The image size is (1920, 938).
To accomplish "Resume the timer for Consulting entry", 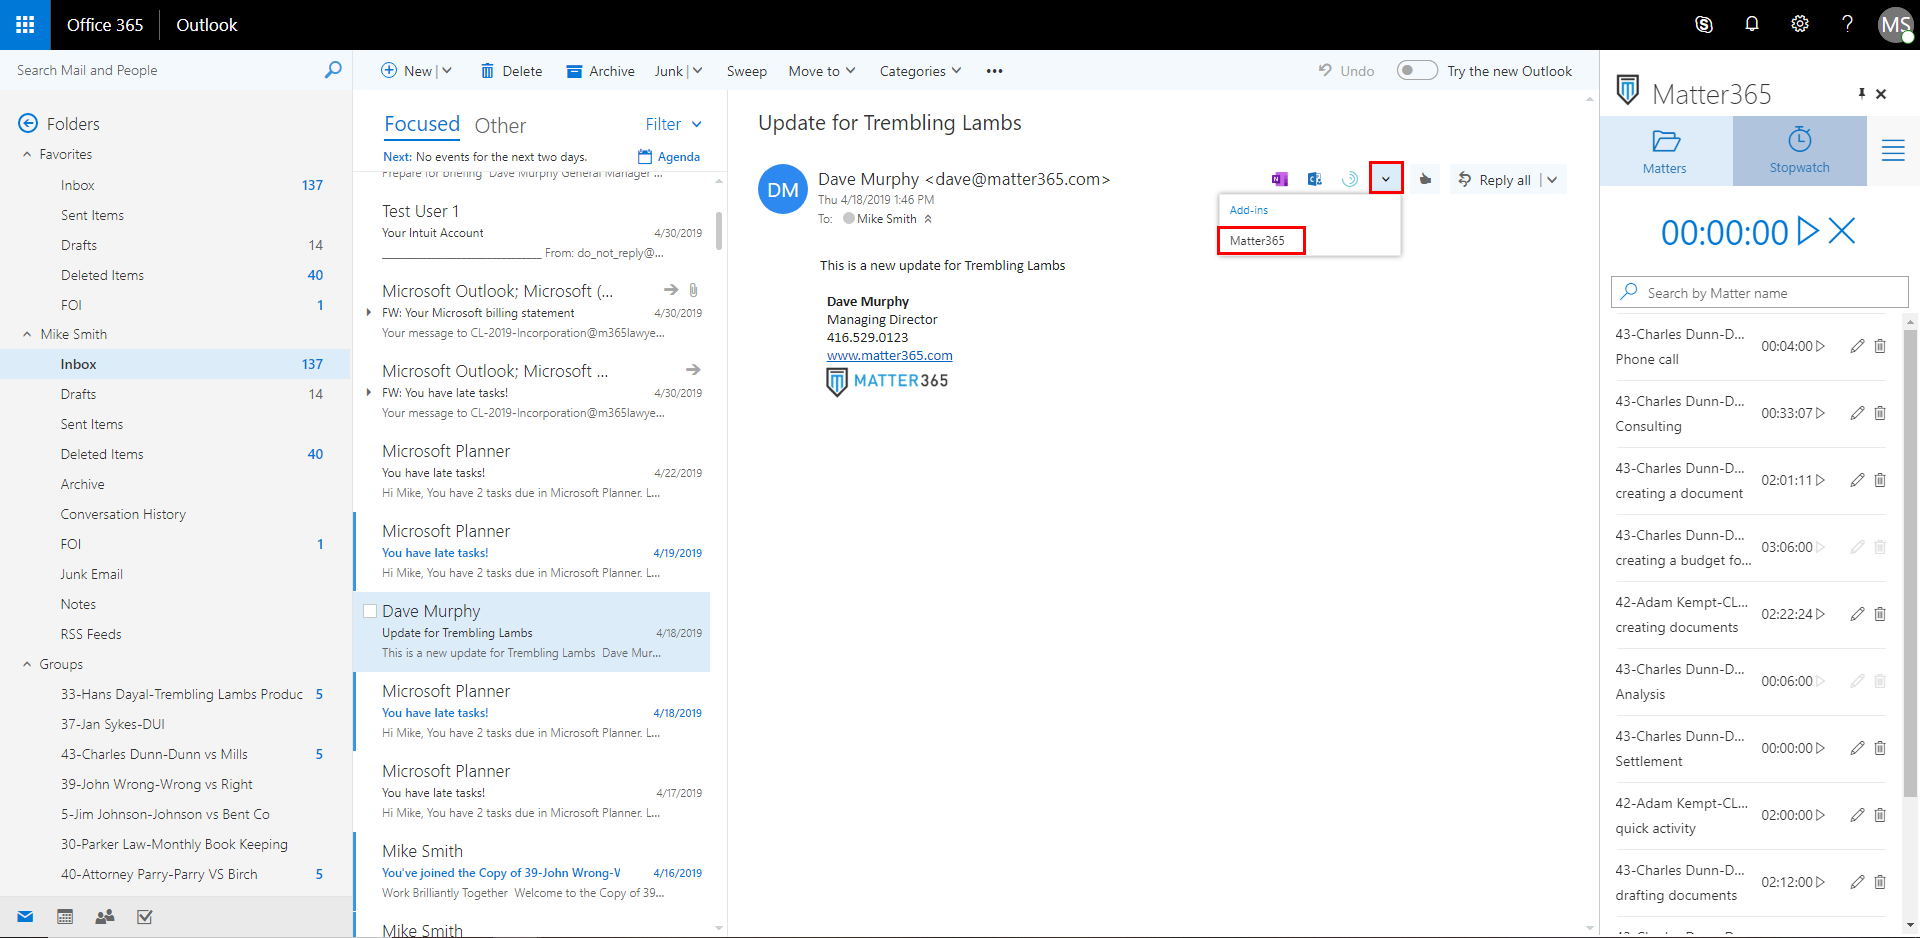I will (1821, 413).
